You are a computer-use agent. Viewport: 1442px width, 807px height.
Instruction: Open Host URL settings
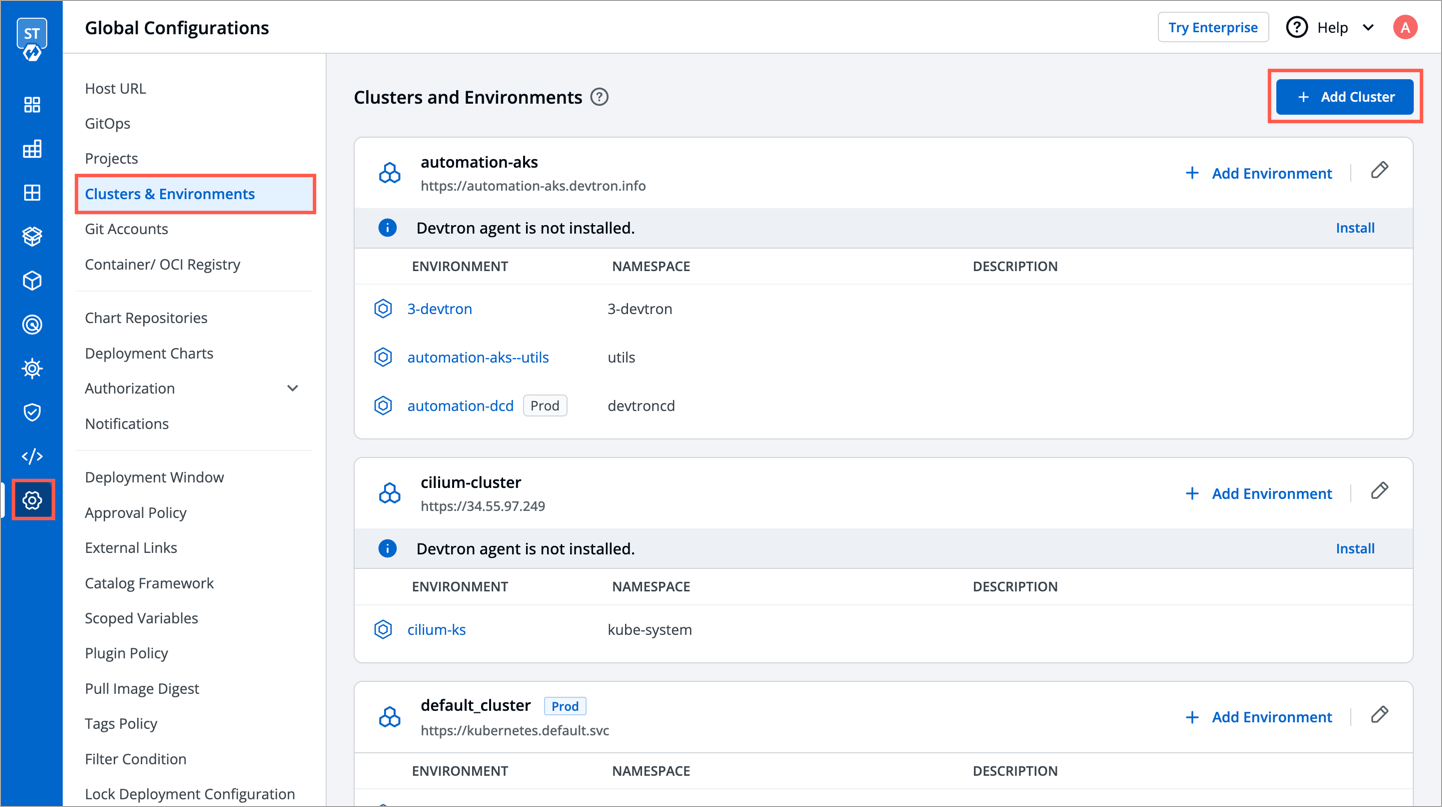pos(115,88)
